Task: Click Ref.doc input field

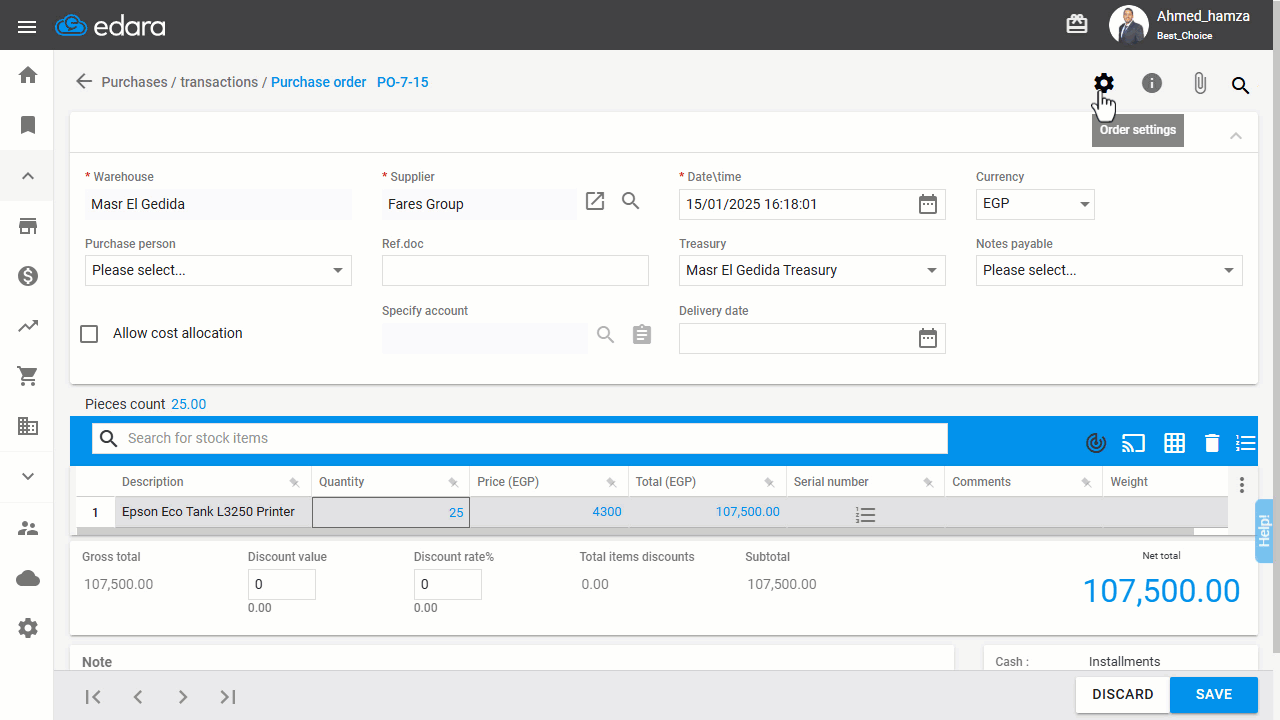Action: point(515,270)
